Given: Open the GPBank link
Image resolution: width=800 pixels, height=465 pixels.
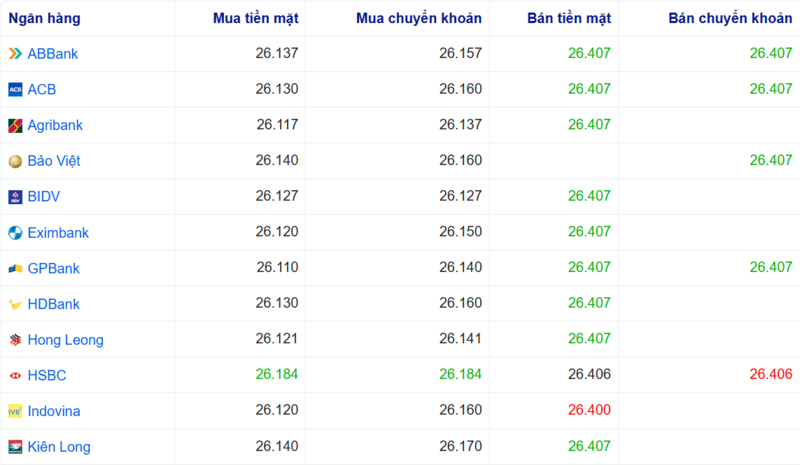Looking at the screenshot, I should pos(54,268).
